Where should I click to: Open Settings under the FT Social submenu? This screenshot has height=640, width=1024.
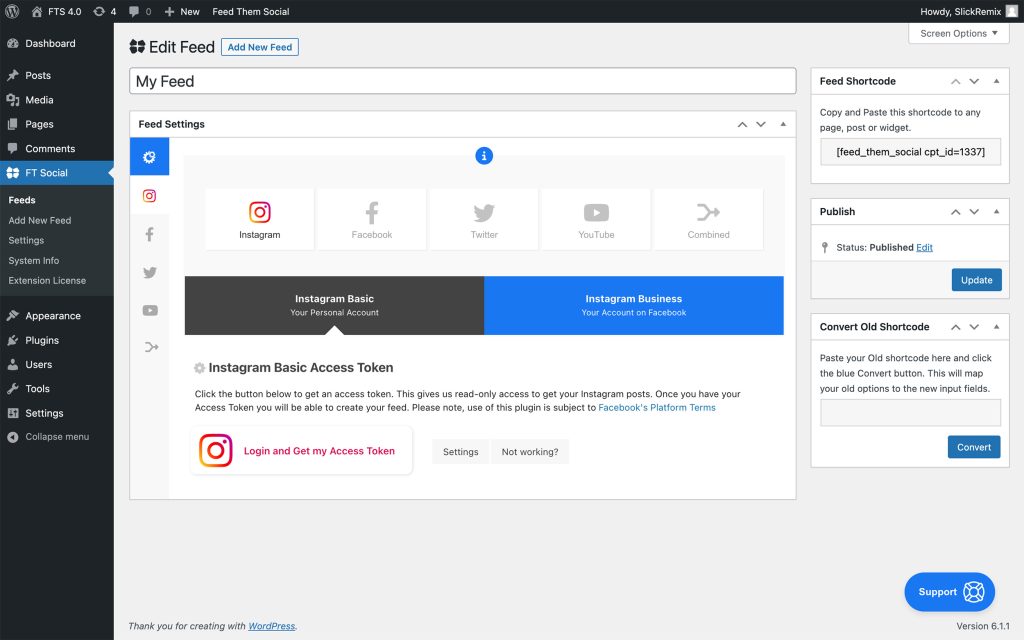26,240
